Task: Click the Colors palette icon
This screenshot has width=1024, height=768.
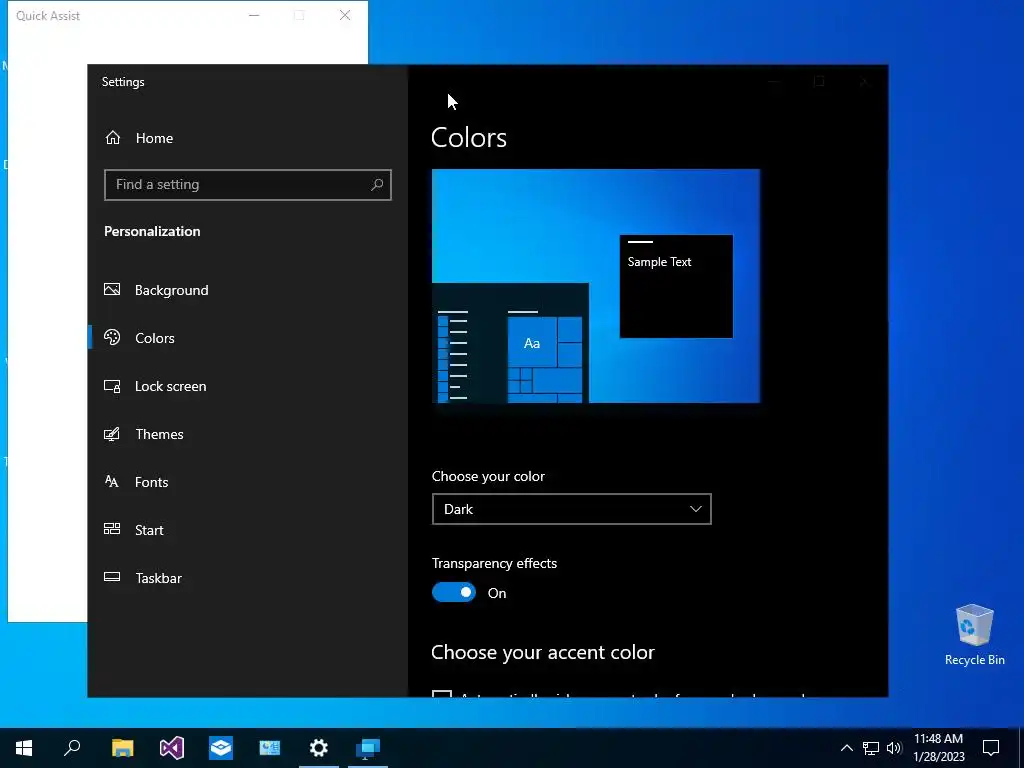Action: (x=112, y=337)
